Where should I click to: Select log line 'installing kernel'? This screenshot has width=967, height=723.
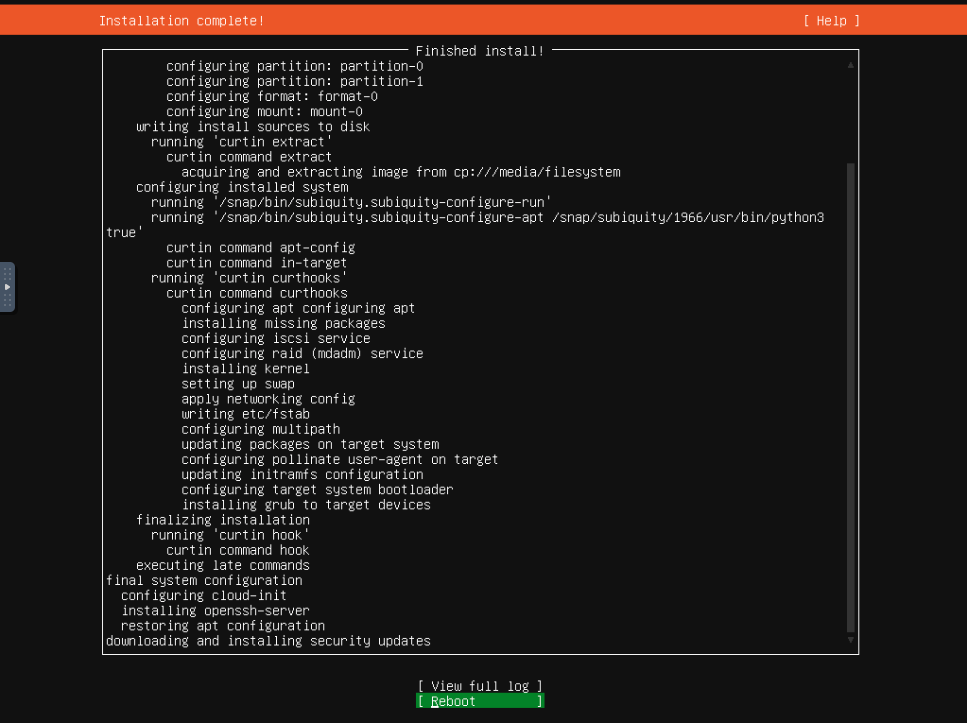pyautogui.click(x=245, y=369)
